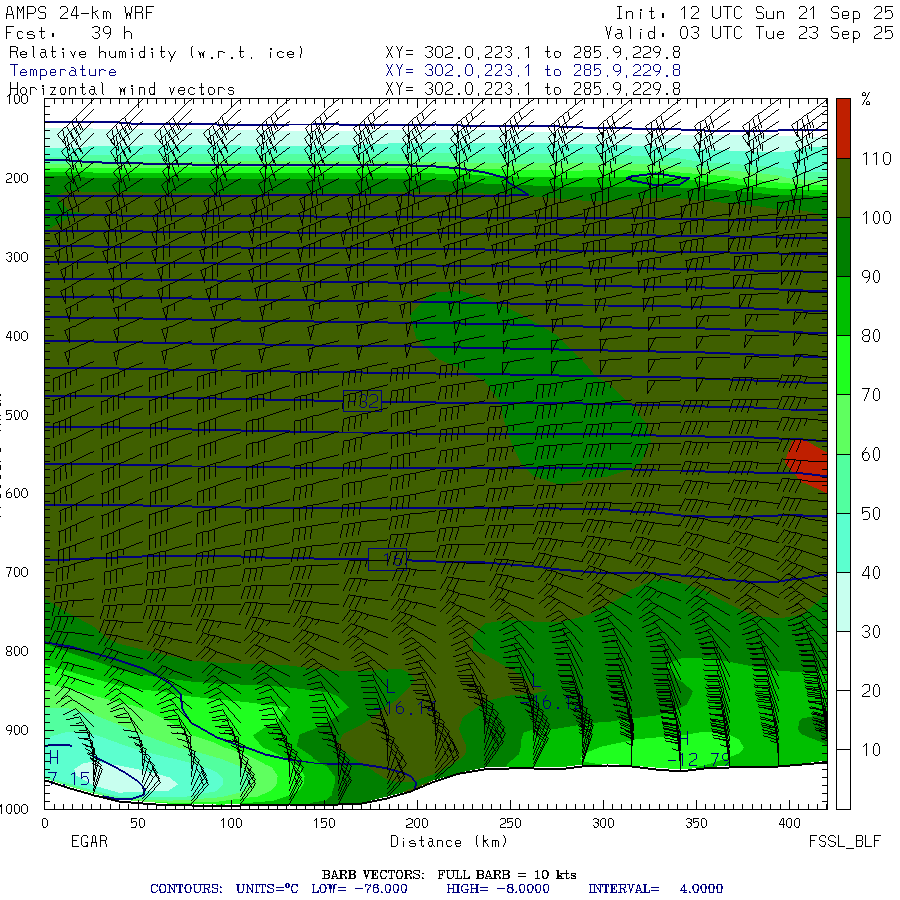Click the Horizontal wind vectors label
900x900 pixels.
click(x=122, y=89)
